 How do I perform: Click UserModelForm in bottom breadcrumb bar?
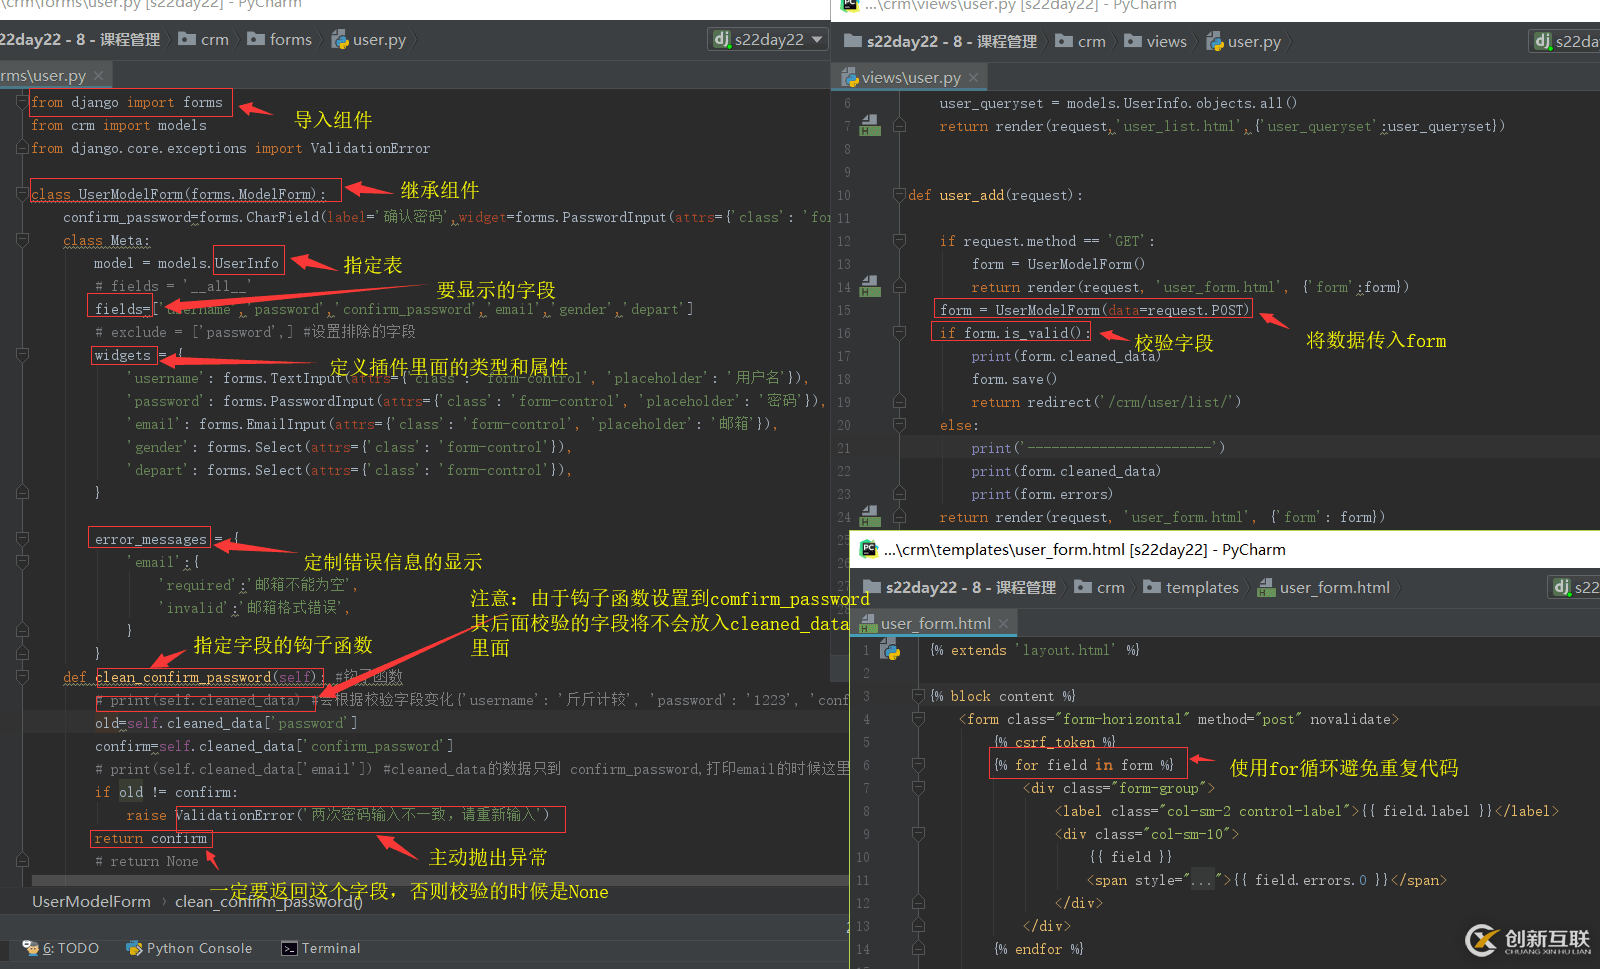click(91, 902)
